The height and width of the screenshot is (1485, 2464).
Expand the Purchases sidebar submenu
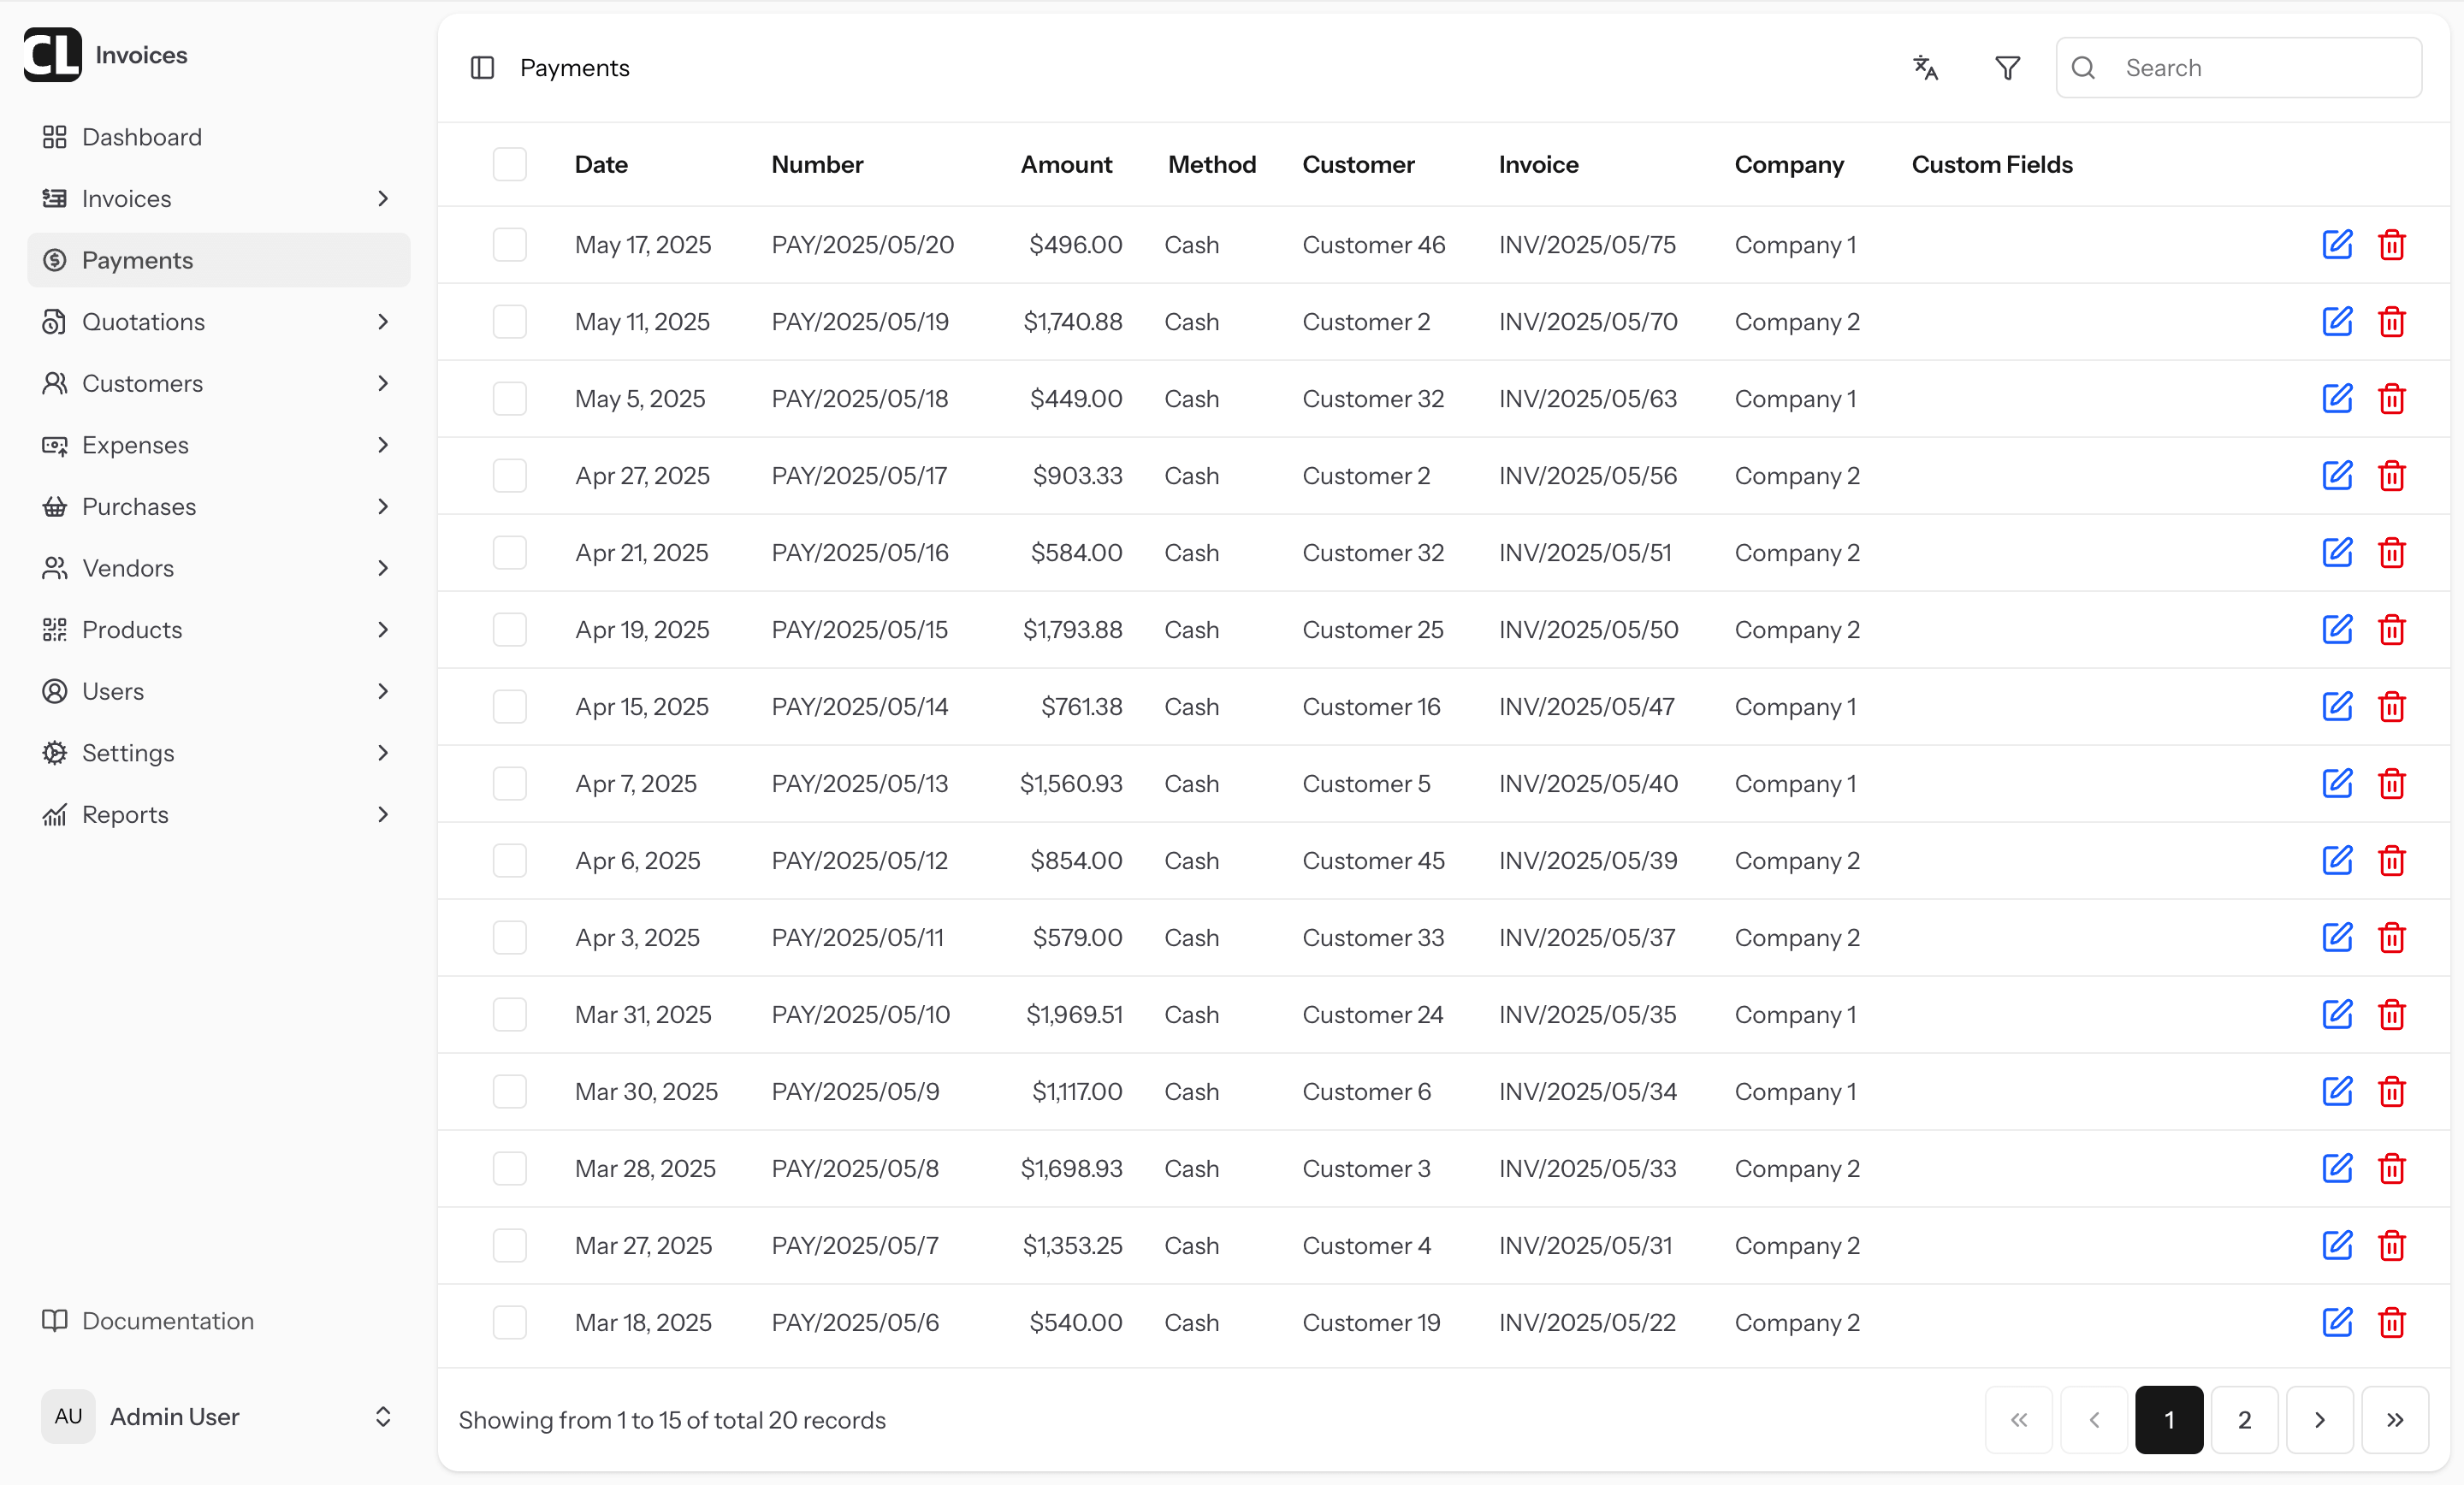tap(383, 506)
